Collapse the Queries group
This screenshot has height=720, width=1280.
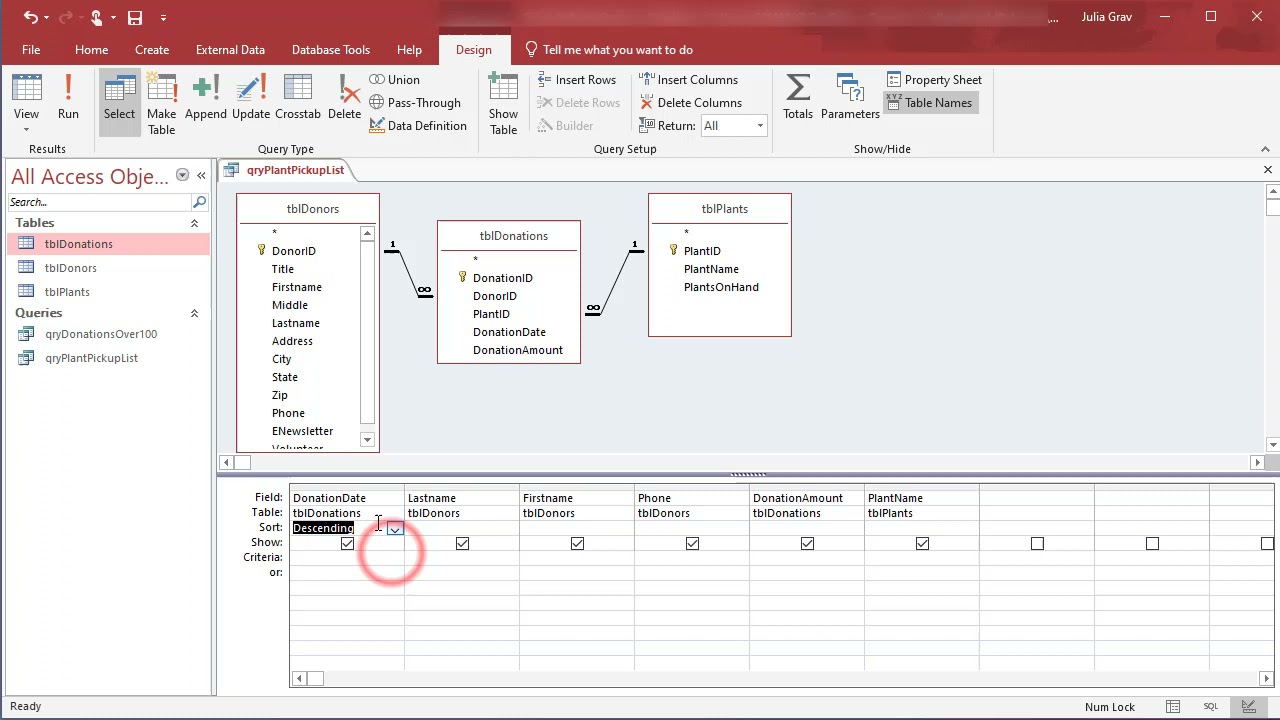(194, 313)
